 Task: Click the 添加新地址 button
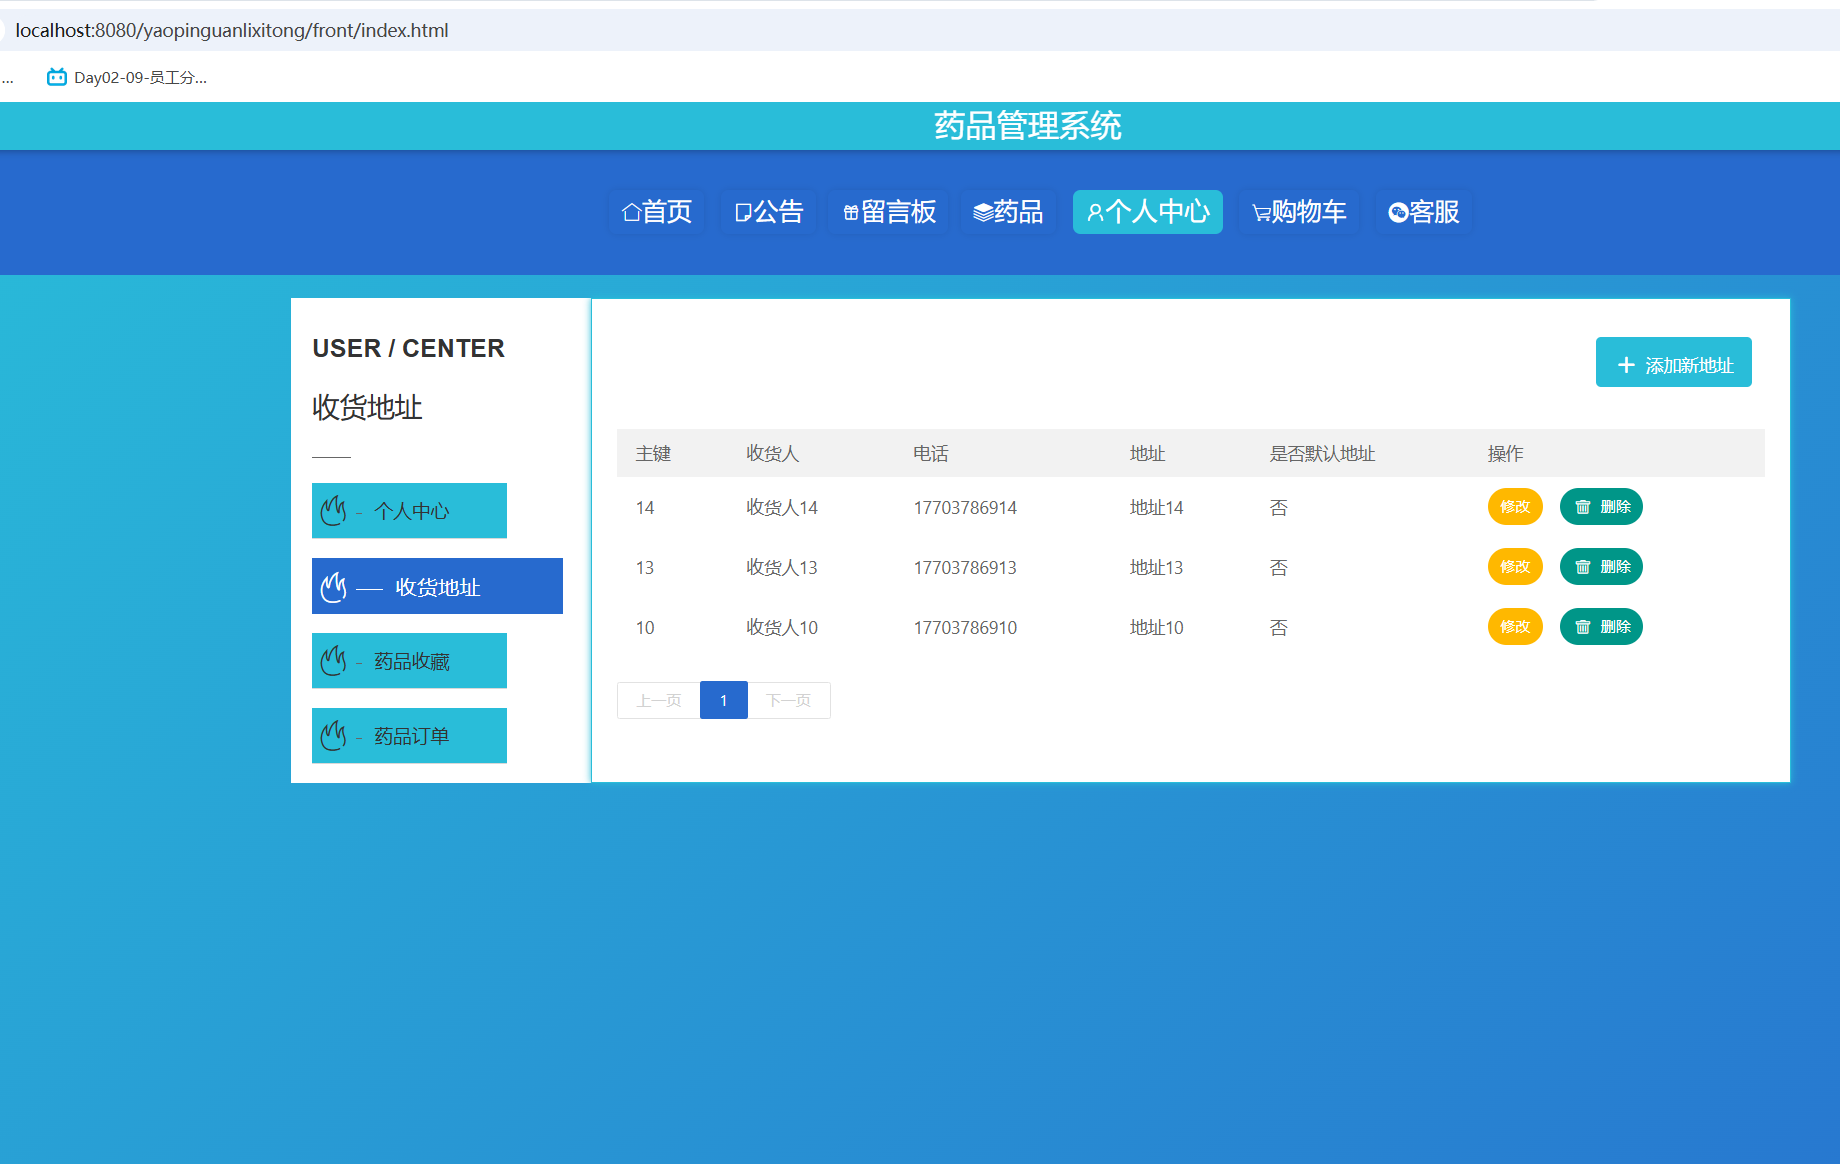1673,362
